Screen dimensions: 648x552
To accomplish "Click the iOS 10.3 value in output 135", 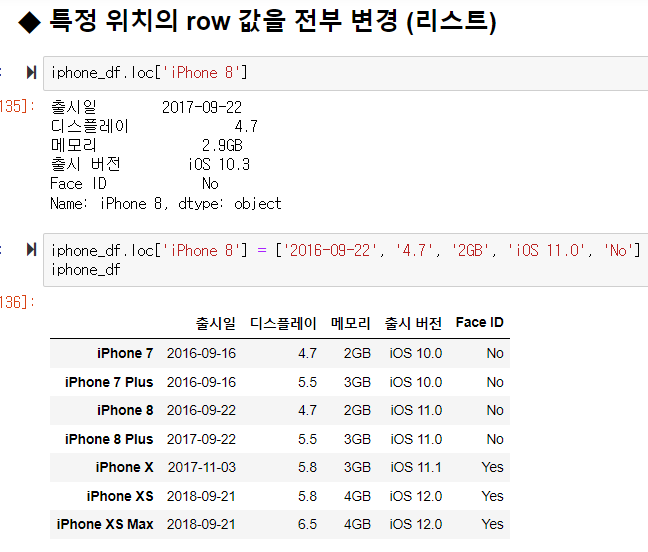I will (x=219, y=164).
